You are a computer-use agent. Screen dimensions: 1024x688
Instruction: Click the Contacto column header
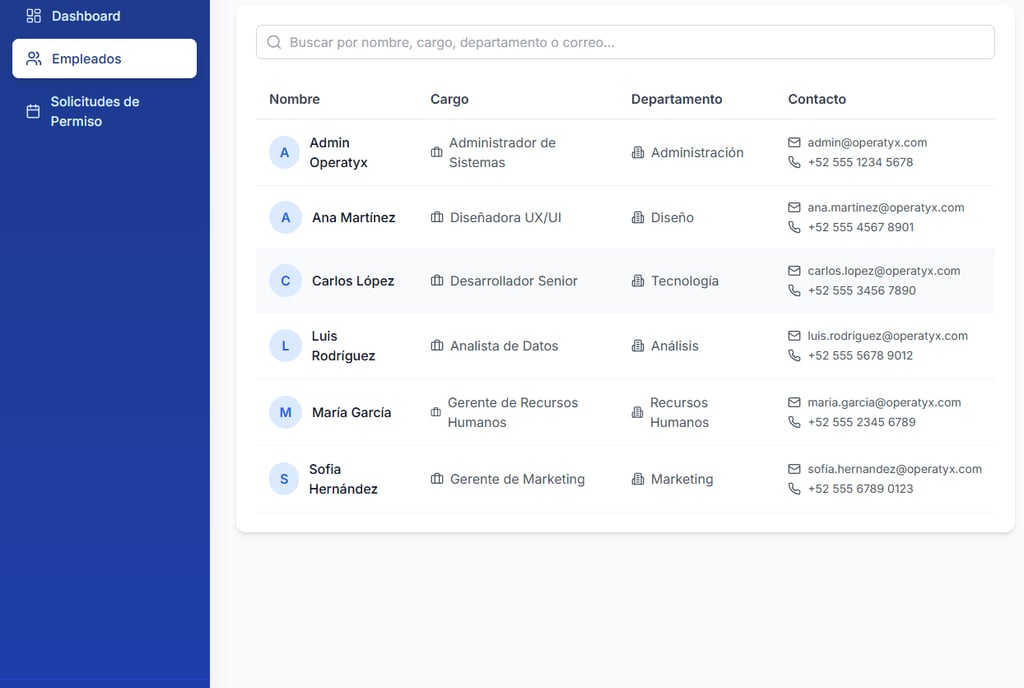(x=817, y=99)
